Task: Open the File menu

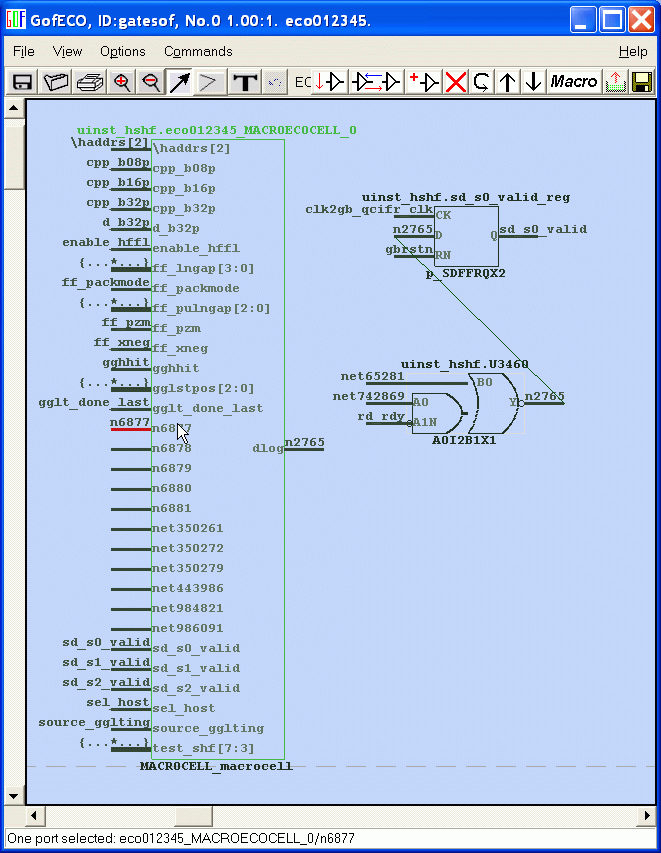Action: pos(23,51)
